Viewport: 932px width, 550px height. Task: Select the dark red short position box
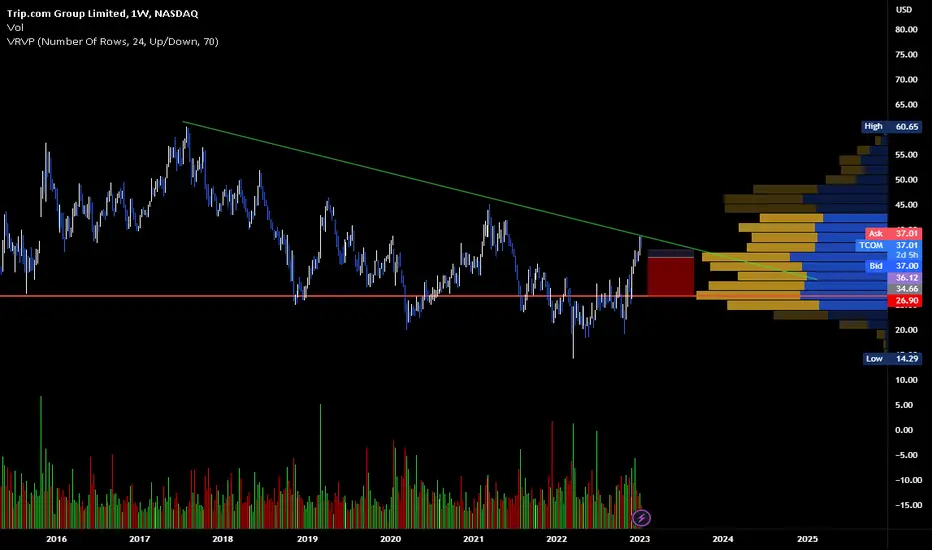[670, 276]
